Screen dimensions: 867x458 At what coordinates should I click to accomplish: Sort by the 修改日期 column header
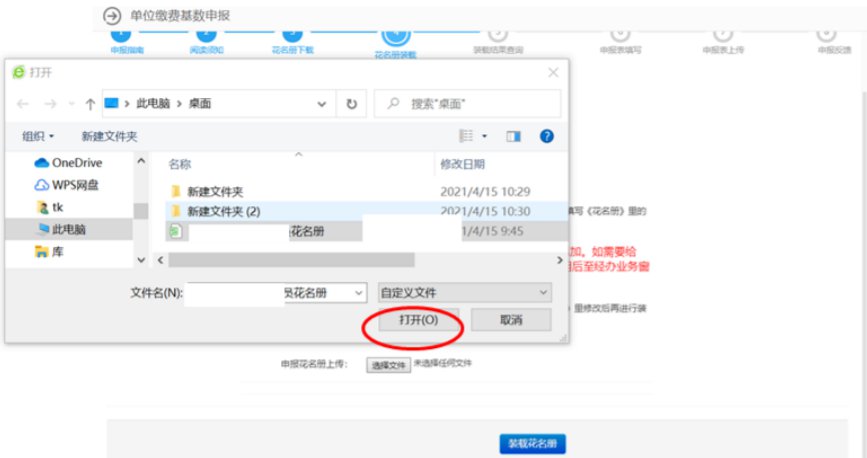(x=462, y=164)
